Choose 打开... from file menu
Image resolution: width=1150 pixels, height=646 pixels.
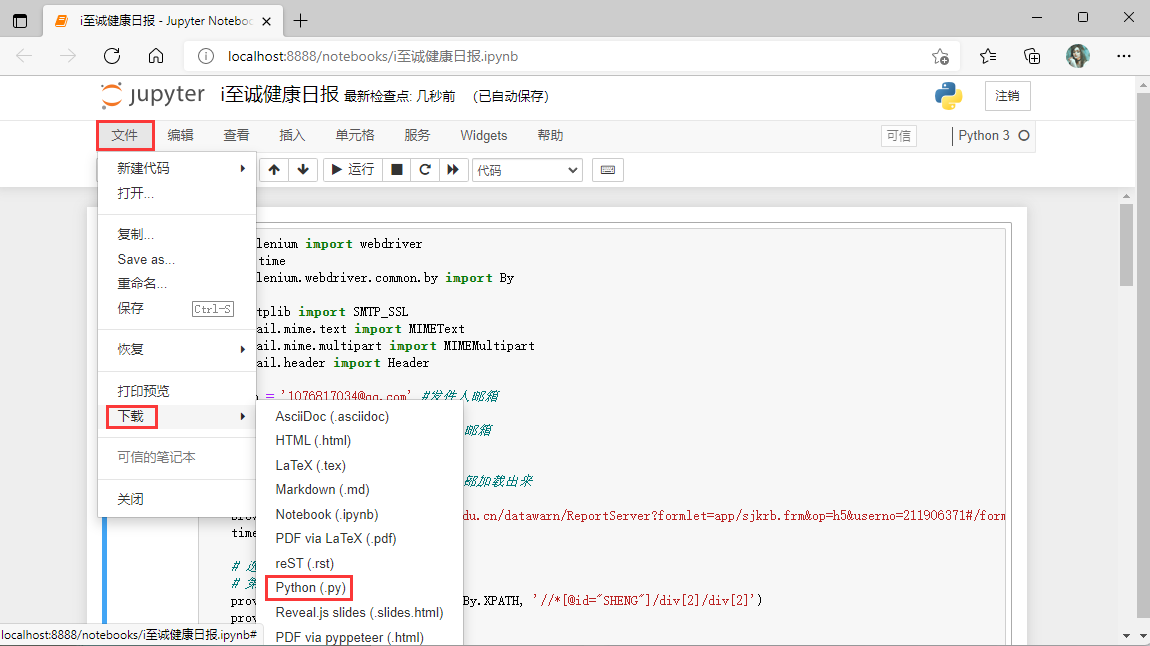177,193
